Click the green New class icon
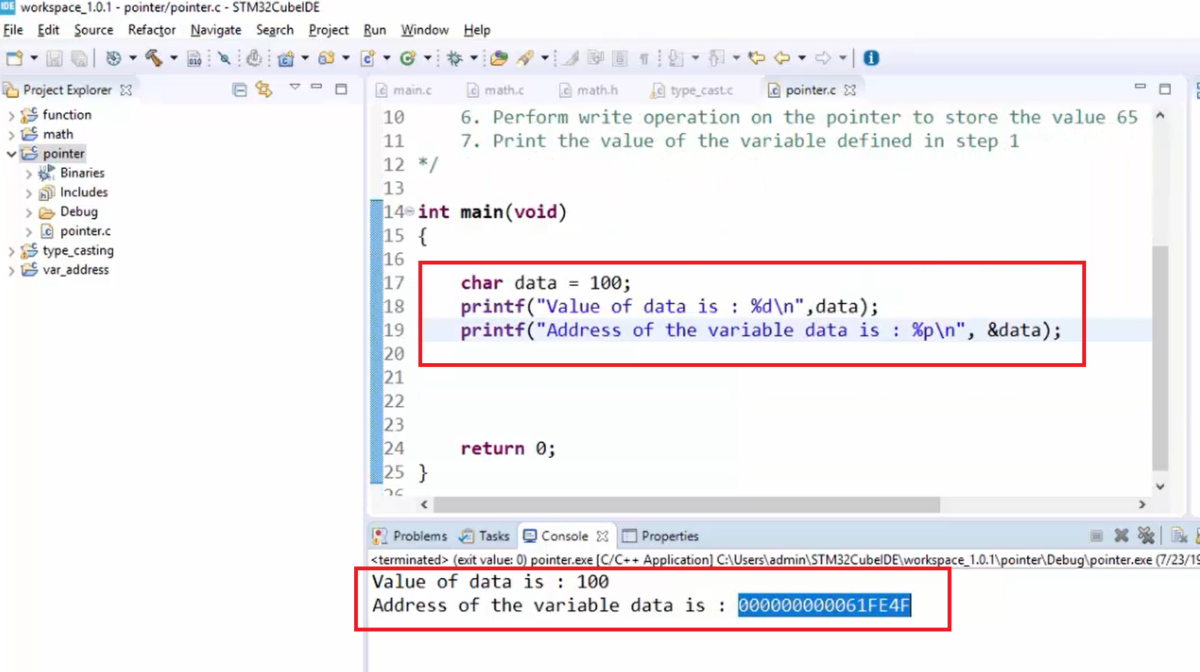1200x672 pixels. [x=408, y=58]
